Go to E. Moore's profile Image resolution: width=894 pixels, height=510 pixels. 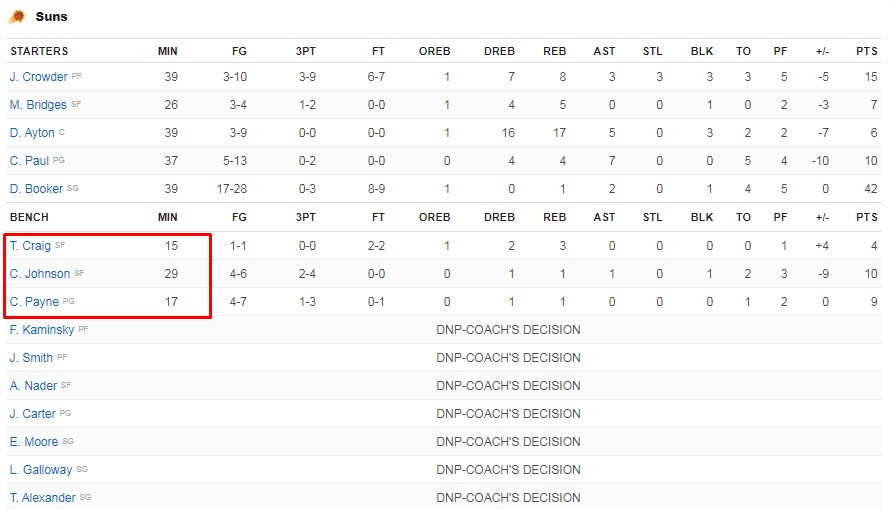[x=34, y=442]
